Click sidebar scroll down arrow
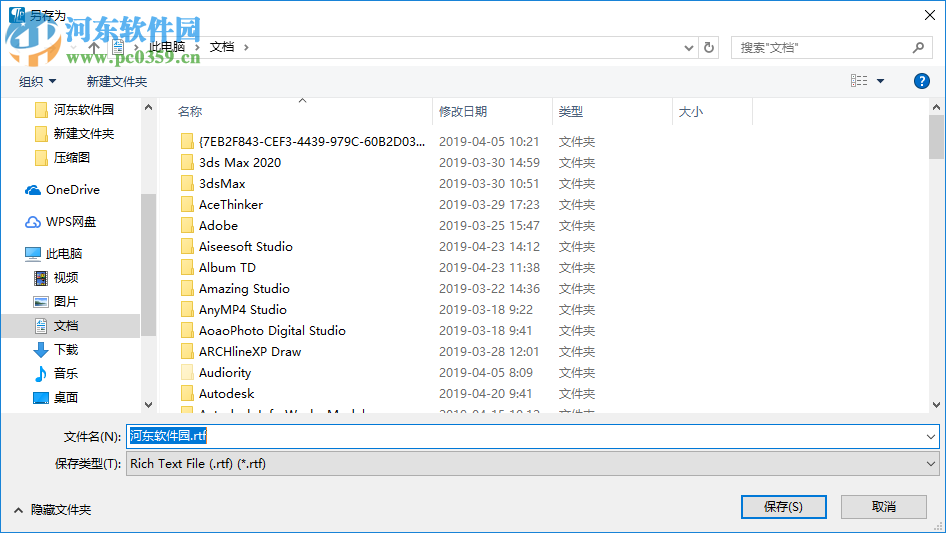The image size is (946, 533). [148, 404]
